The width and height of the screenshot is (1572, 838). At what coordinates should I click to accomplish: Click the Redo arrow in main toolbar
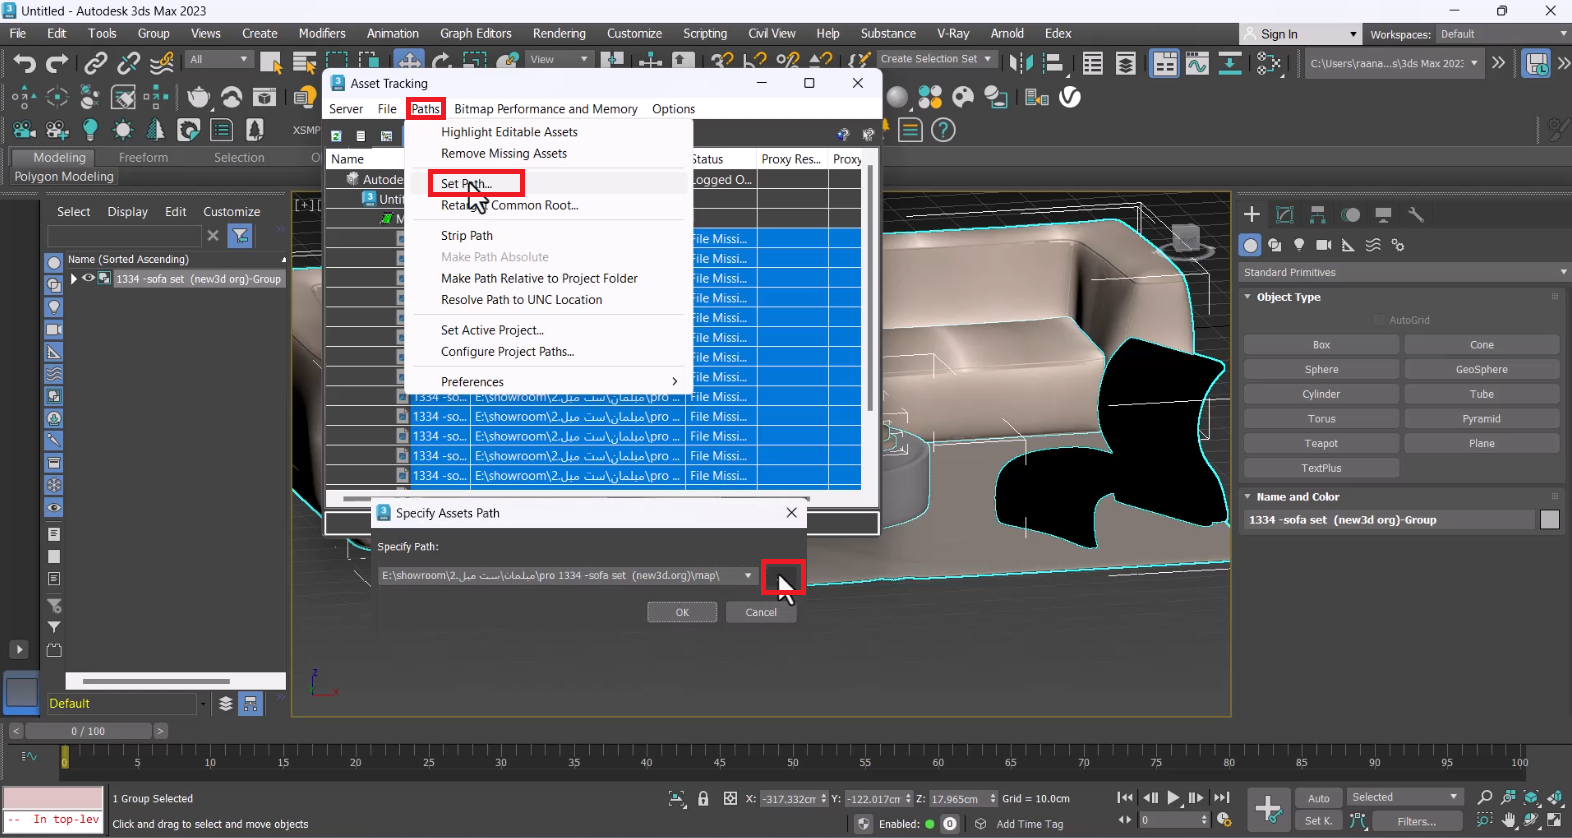point(57,63)
